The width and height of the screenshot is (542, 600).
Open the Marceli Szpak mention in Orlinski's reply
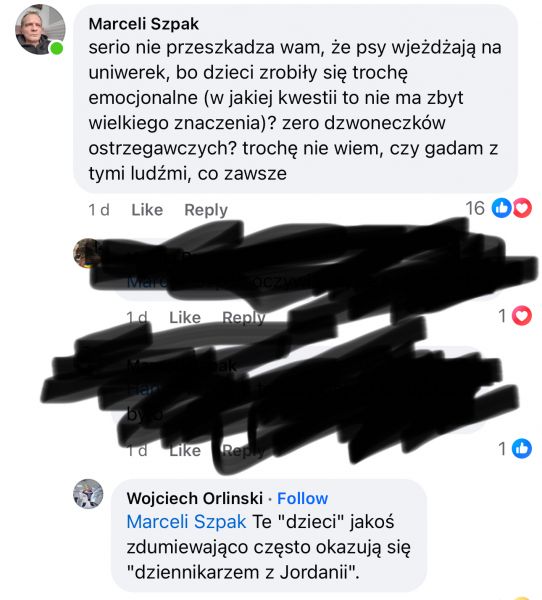click(x=186, y=522)
